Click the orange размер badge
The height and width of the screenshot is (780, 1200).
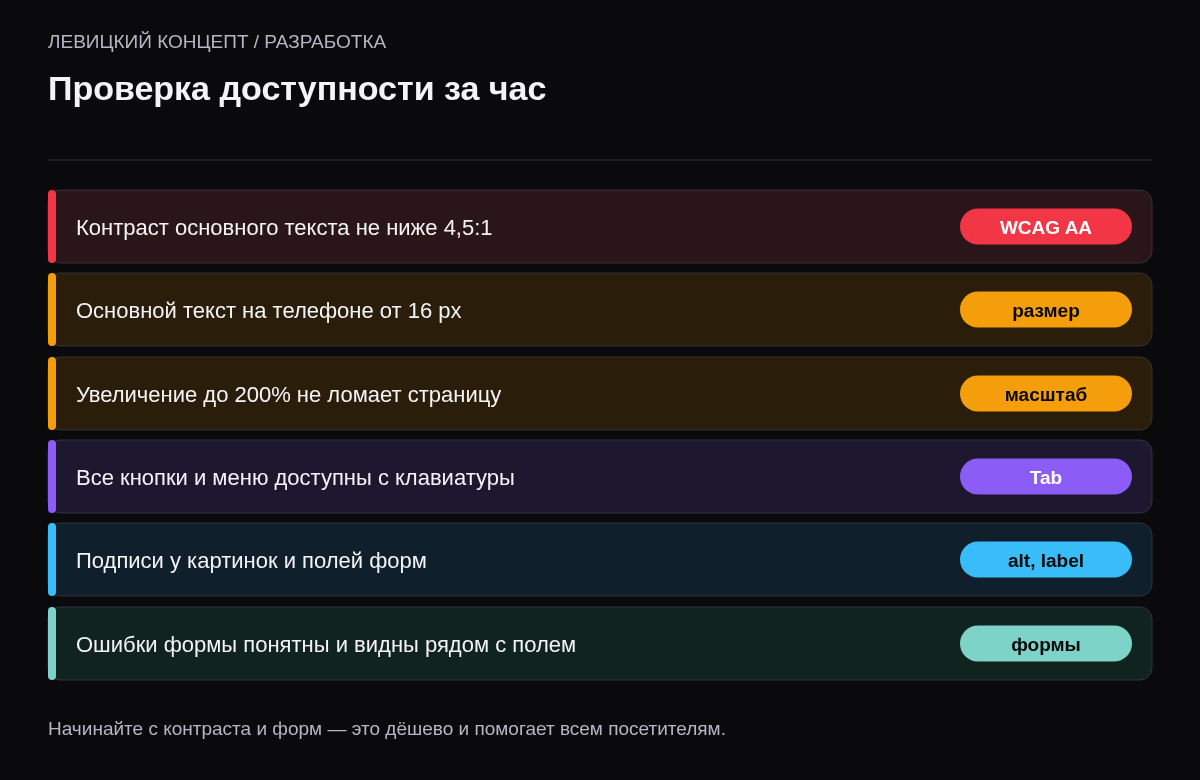point(1046,310)
